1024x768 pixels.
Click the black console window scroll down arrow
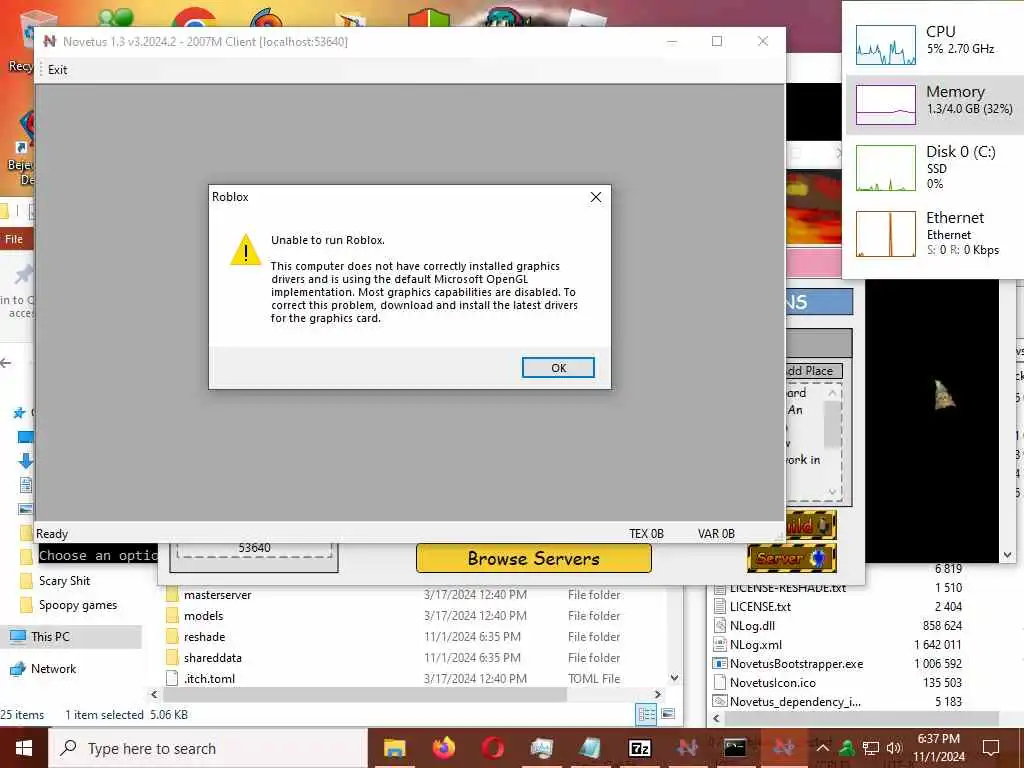point(1007,555)
